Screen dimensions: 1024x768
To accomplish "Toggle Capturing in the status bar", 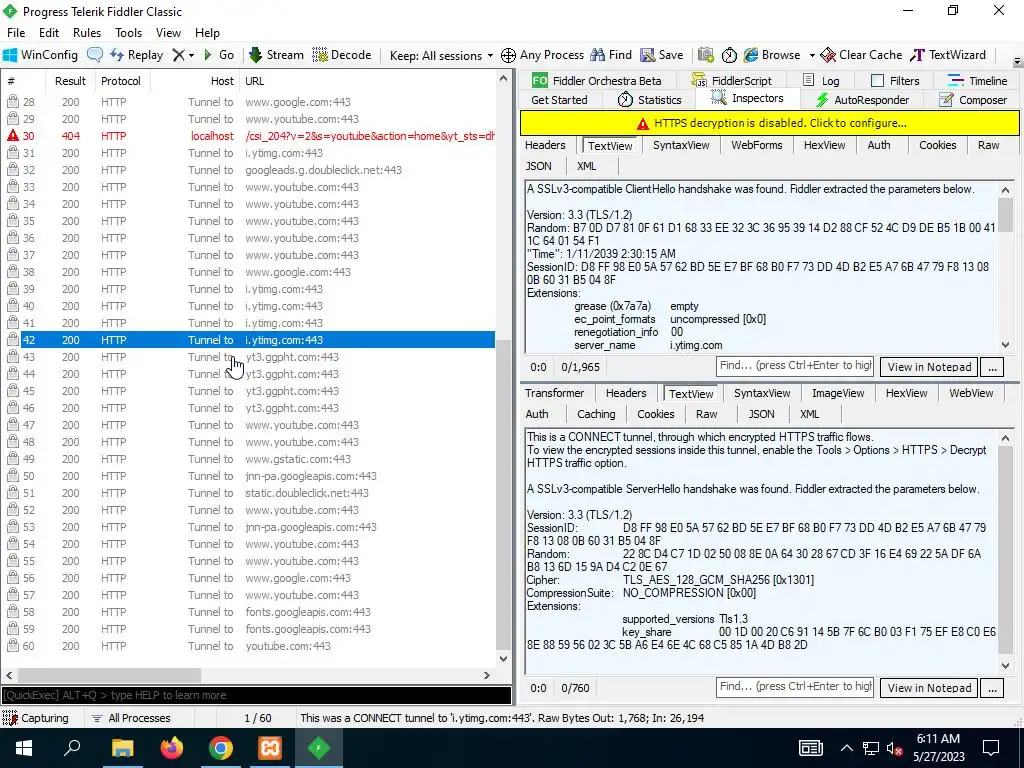I will click(37, 718).
